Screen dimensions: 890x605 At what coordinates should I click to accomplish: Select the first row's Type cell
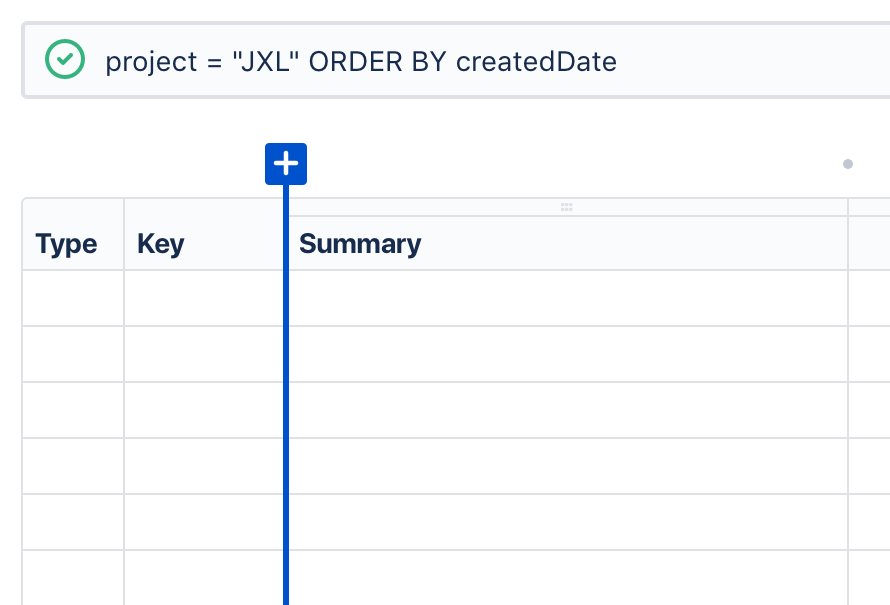click(x=73, y=299)
